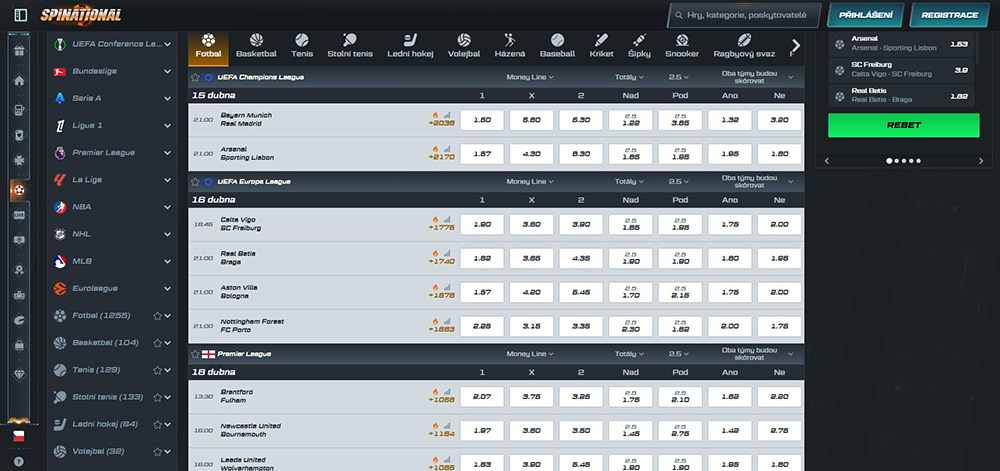The height and width of the screenshot is (471, 1000).
Task: Select the Lední hokej sport tab
Action: click(411, 47)
